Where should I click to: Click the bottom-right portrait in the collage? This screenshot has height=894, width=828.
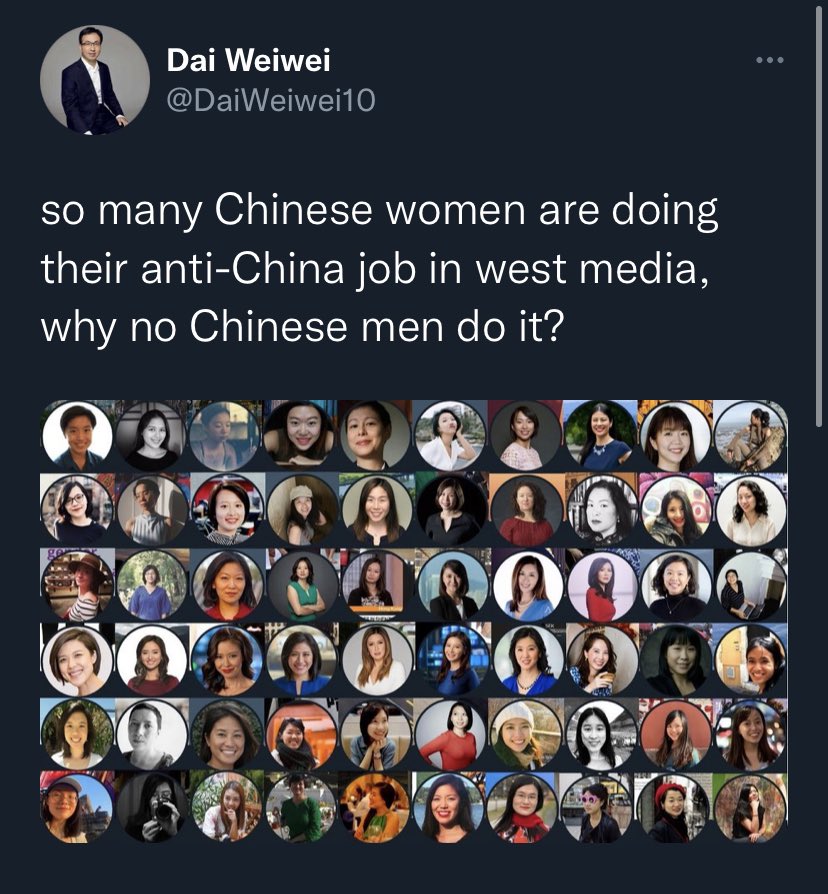point(750,808)
